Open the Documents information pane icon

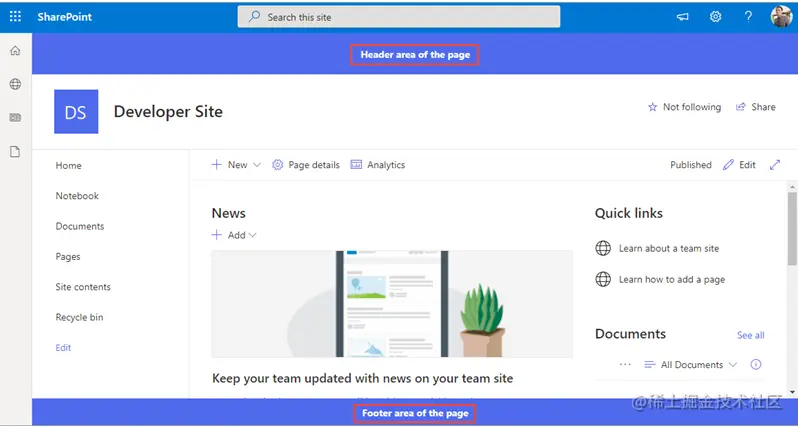(x=756, y=364)
